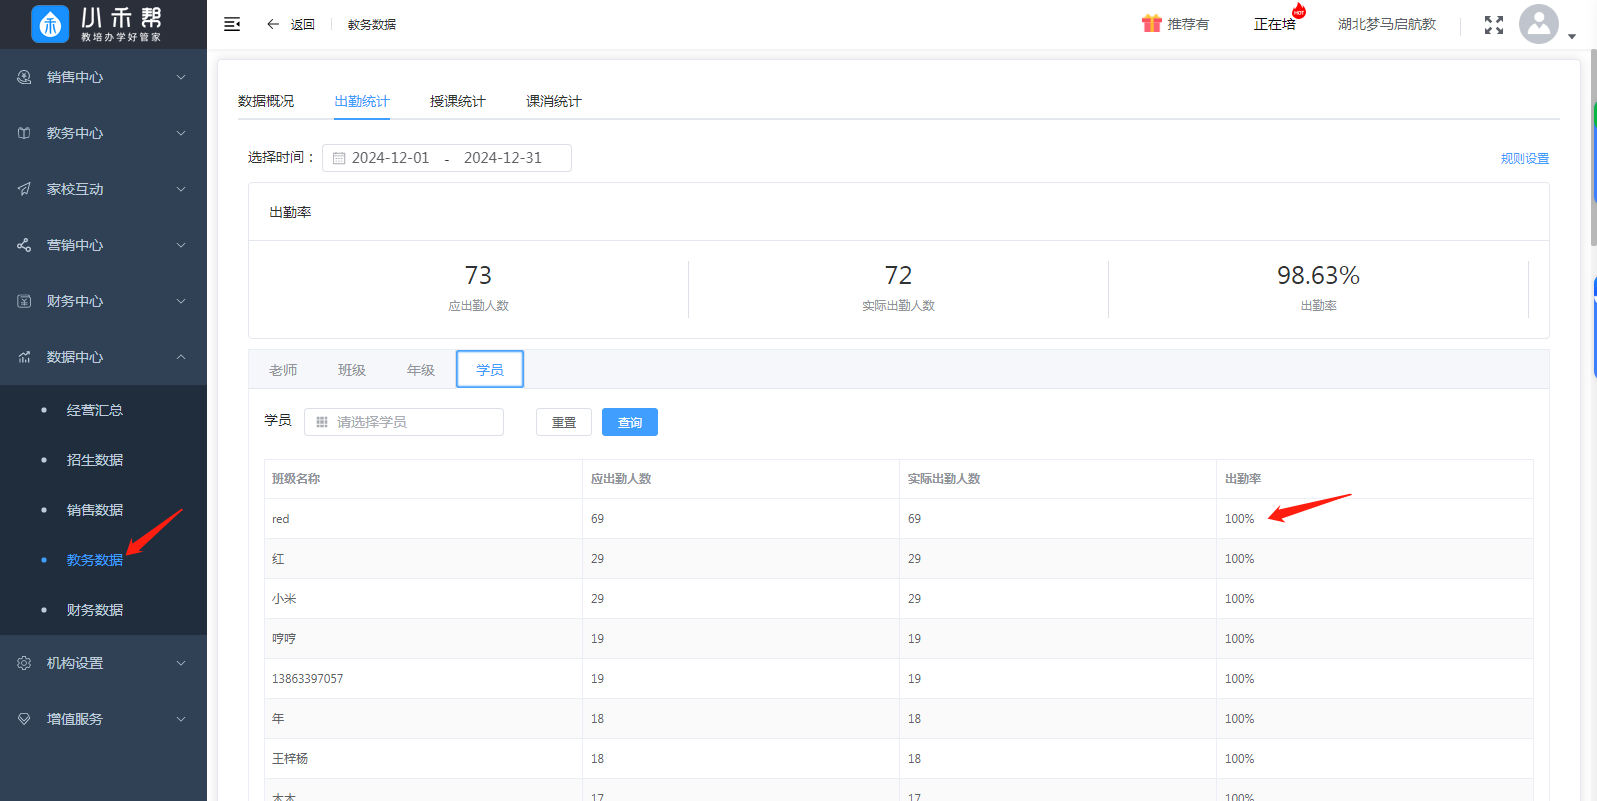Click the 返回 back link

(x=303, y=24)
